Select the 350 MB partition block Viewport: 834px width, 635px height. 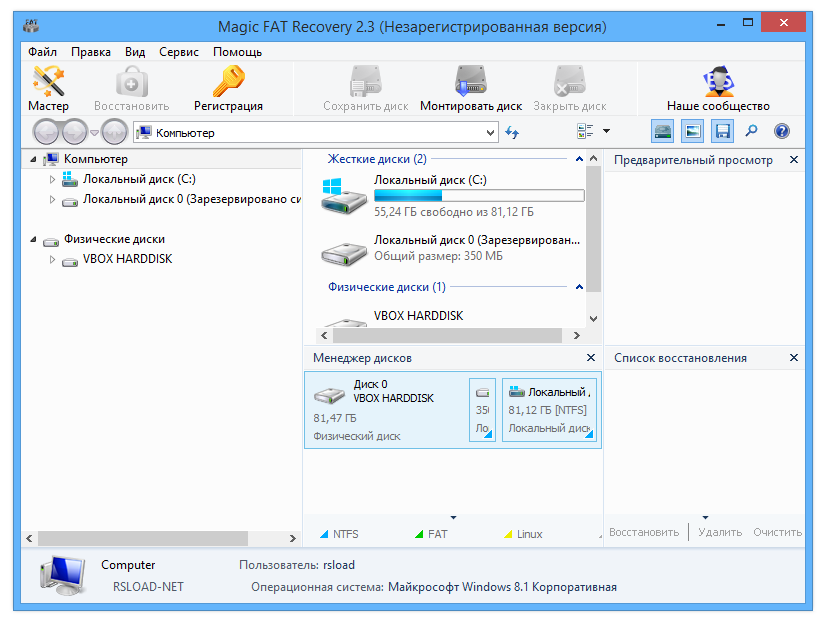(482, 410)
